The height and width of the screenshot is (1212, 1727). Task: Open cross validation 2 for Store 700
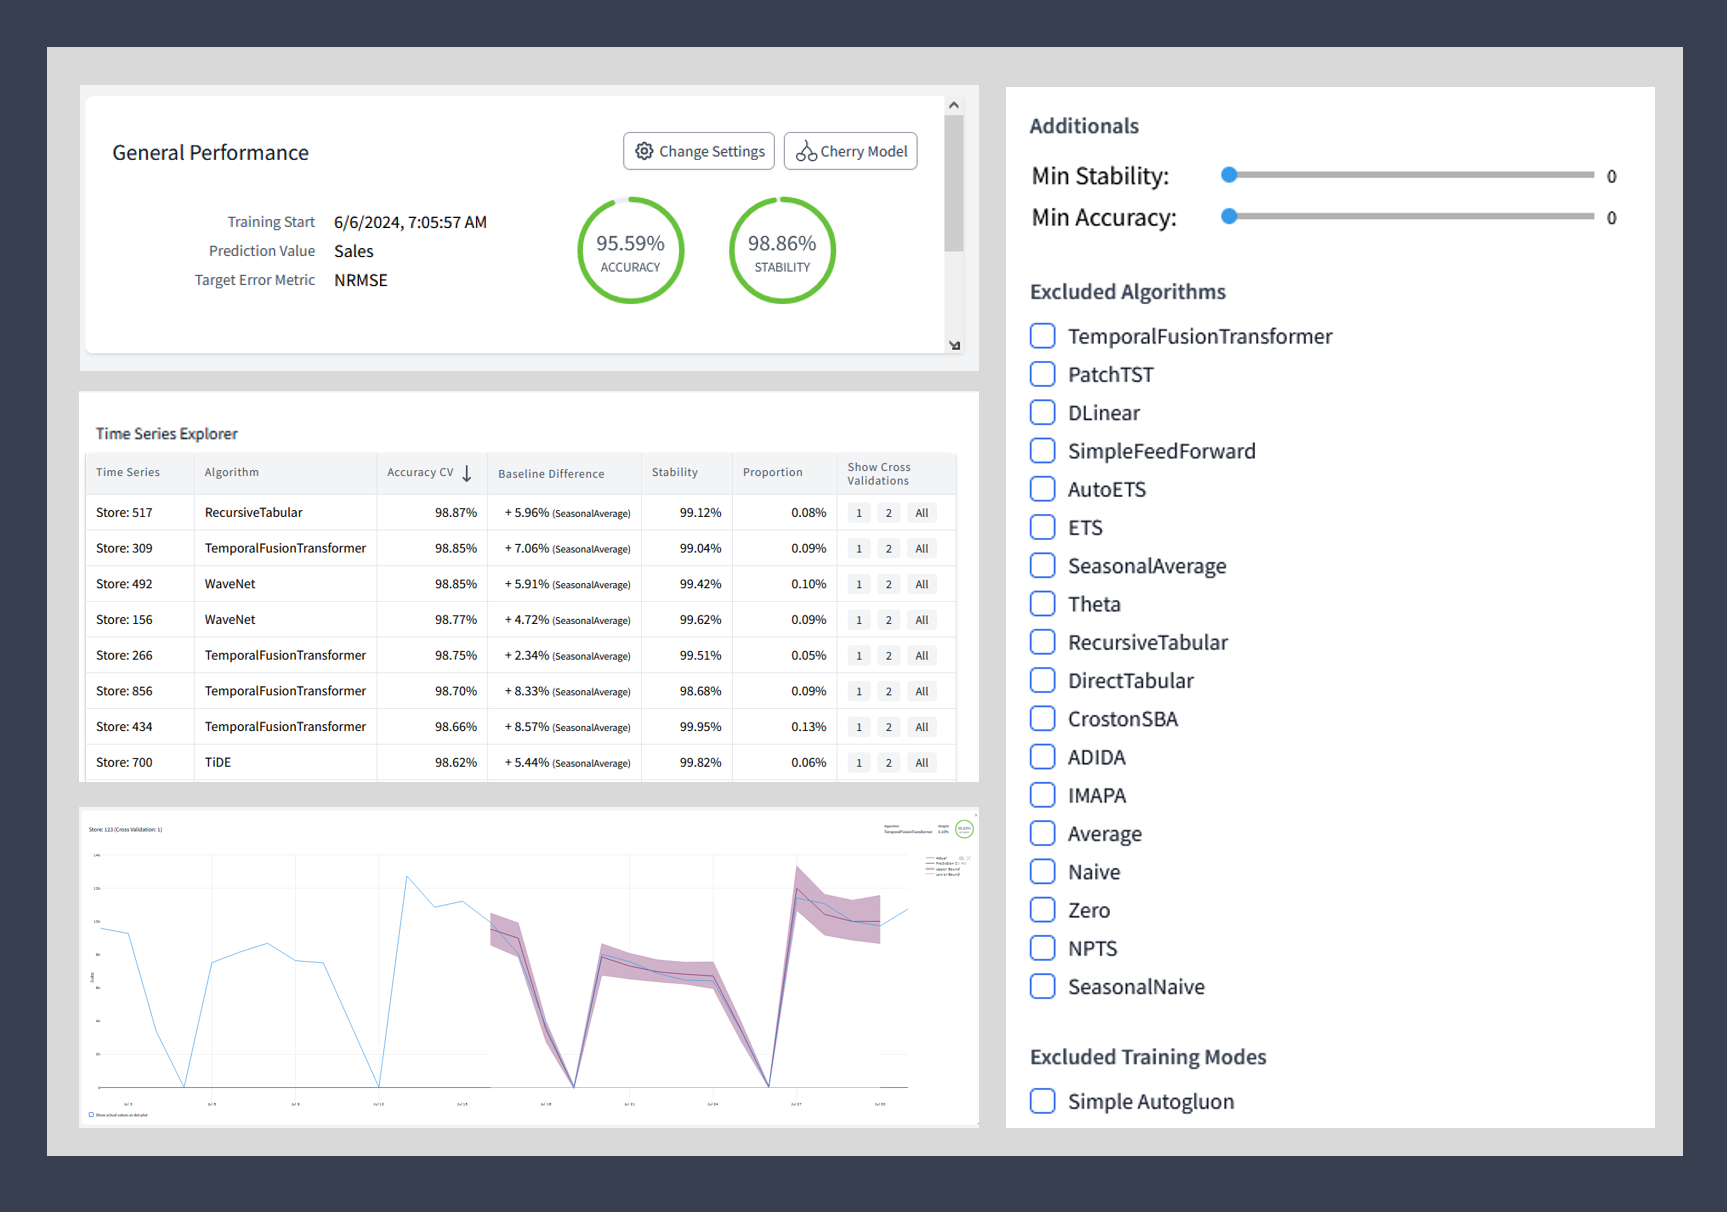(x=888, y=761)
